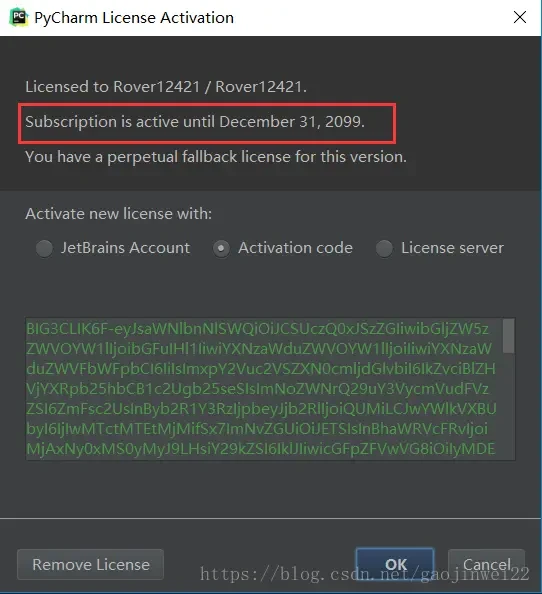Screen dimensions: 542x594
Task: Select the JetBrains Account radio button
Action: click(x=44, y=249)
